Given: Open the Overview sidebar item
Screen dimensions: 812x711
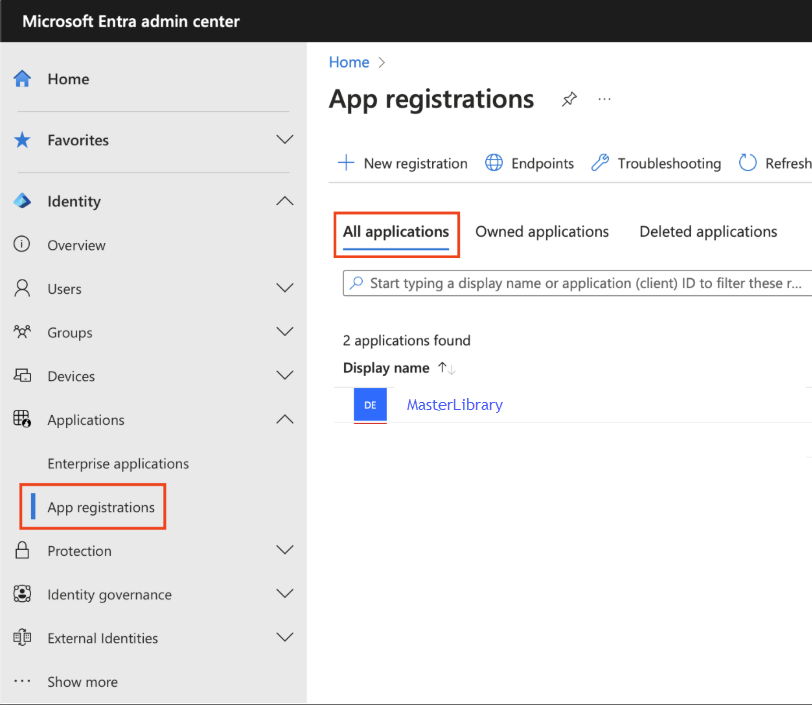Looking at the screenshot, I should click(77, 245).
